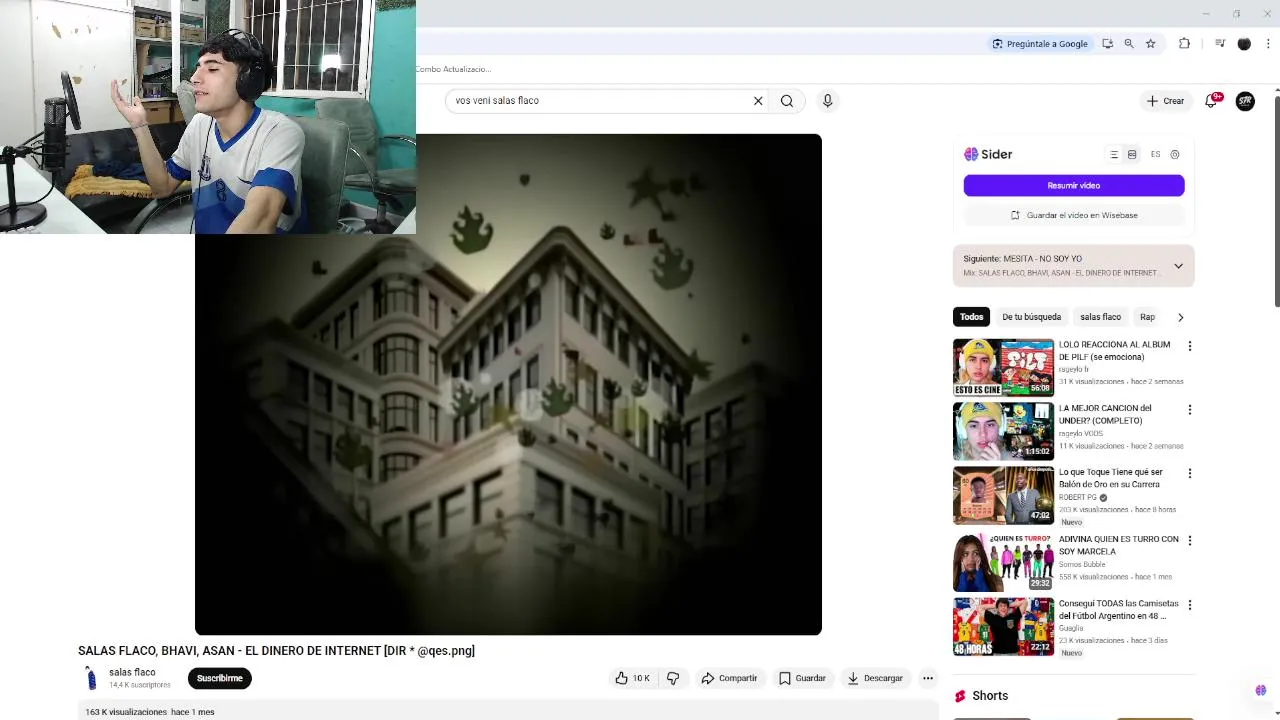
Task: Open the Balón de Oro video thumbnail
Action: coord(1003,495)
